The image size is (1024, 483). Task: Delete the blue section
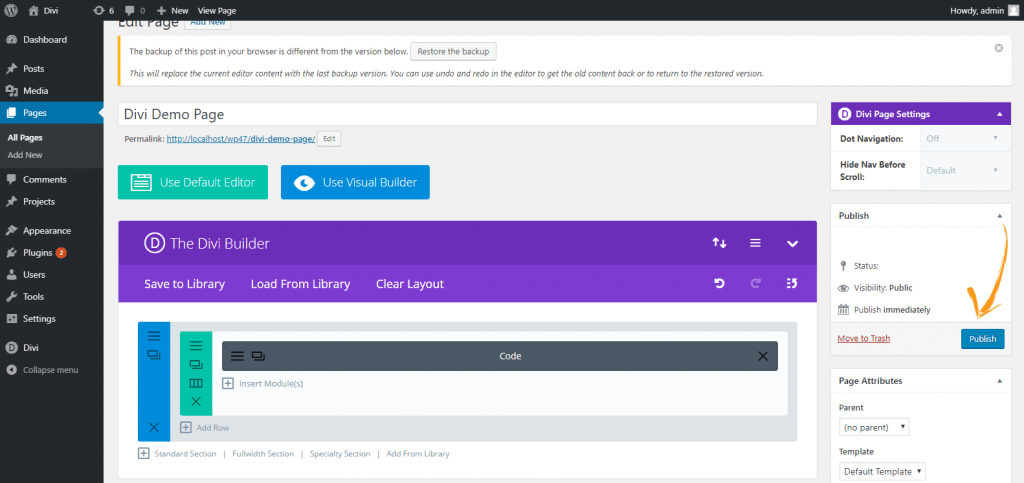[154, 428]
